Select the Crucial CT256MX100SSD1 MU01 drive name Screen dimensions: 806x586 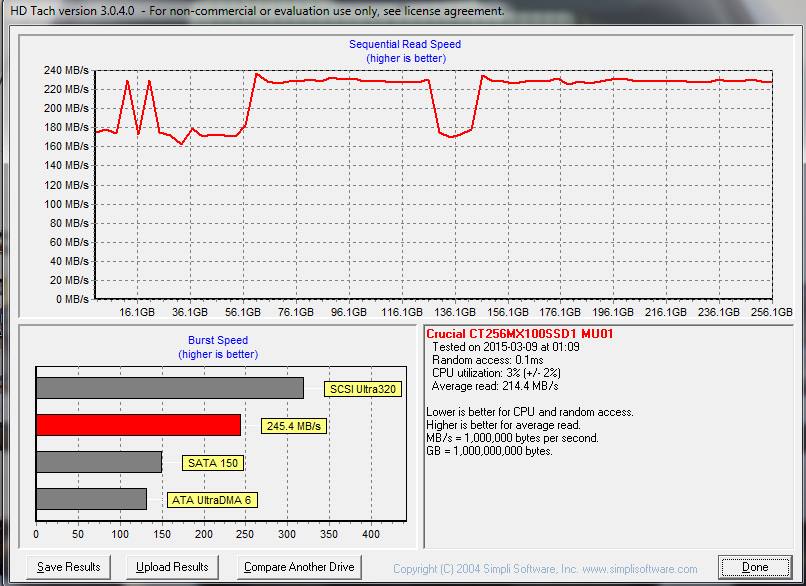click(x=520, y=334)
